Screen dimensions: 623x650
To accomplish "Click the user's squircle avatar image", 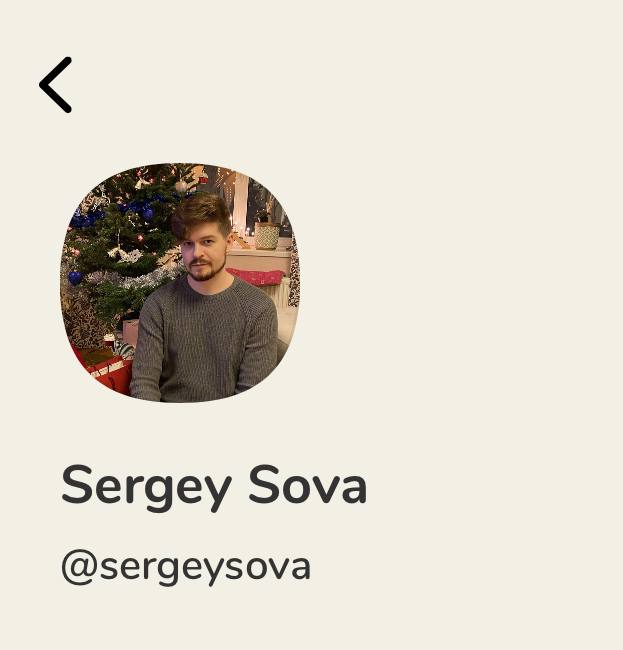I will tap(180, 283).
